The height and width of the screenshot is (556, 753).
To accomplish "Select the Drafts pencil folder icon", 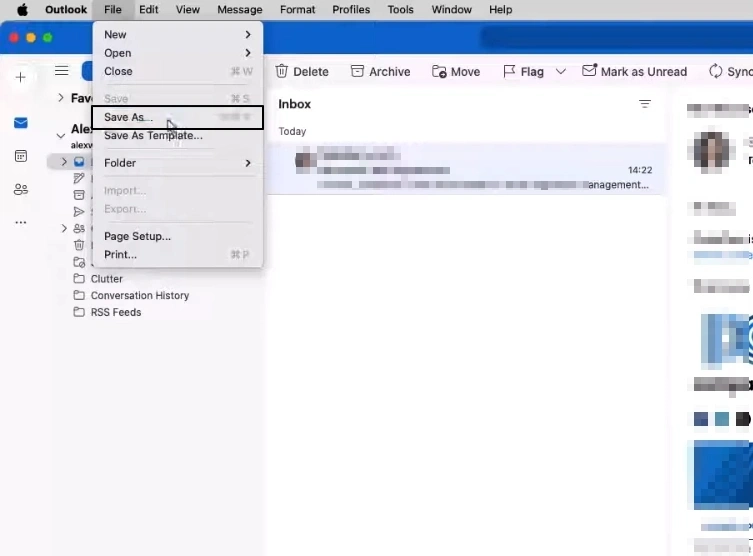I will [79, 179].
